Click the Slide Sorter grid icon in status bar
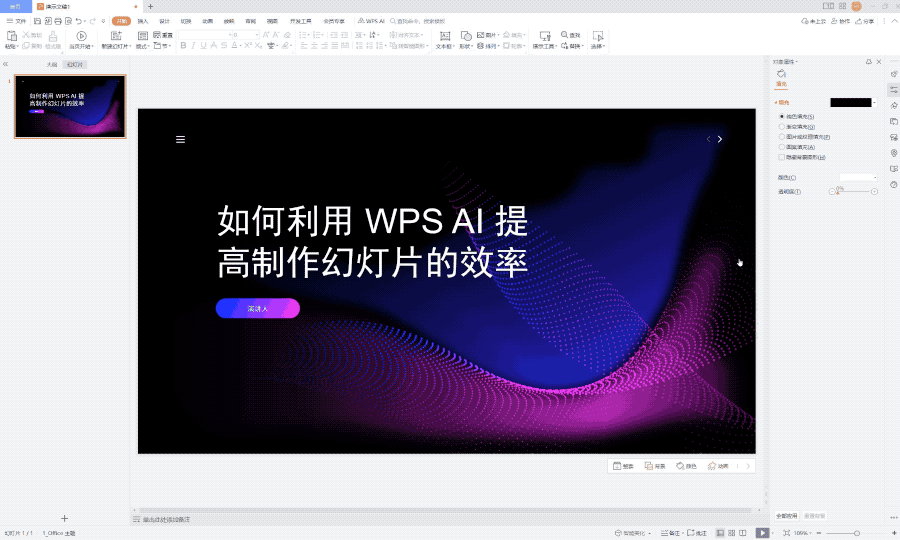 732,533
